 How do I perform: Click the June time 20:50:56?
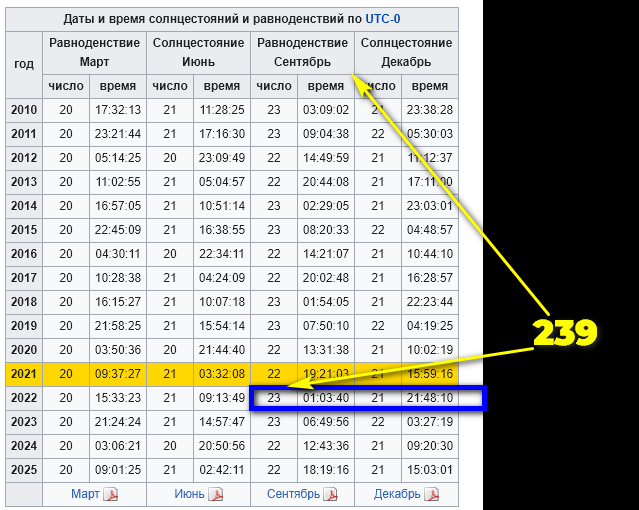pos(222,446)
